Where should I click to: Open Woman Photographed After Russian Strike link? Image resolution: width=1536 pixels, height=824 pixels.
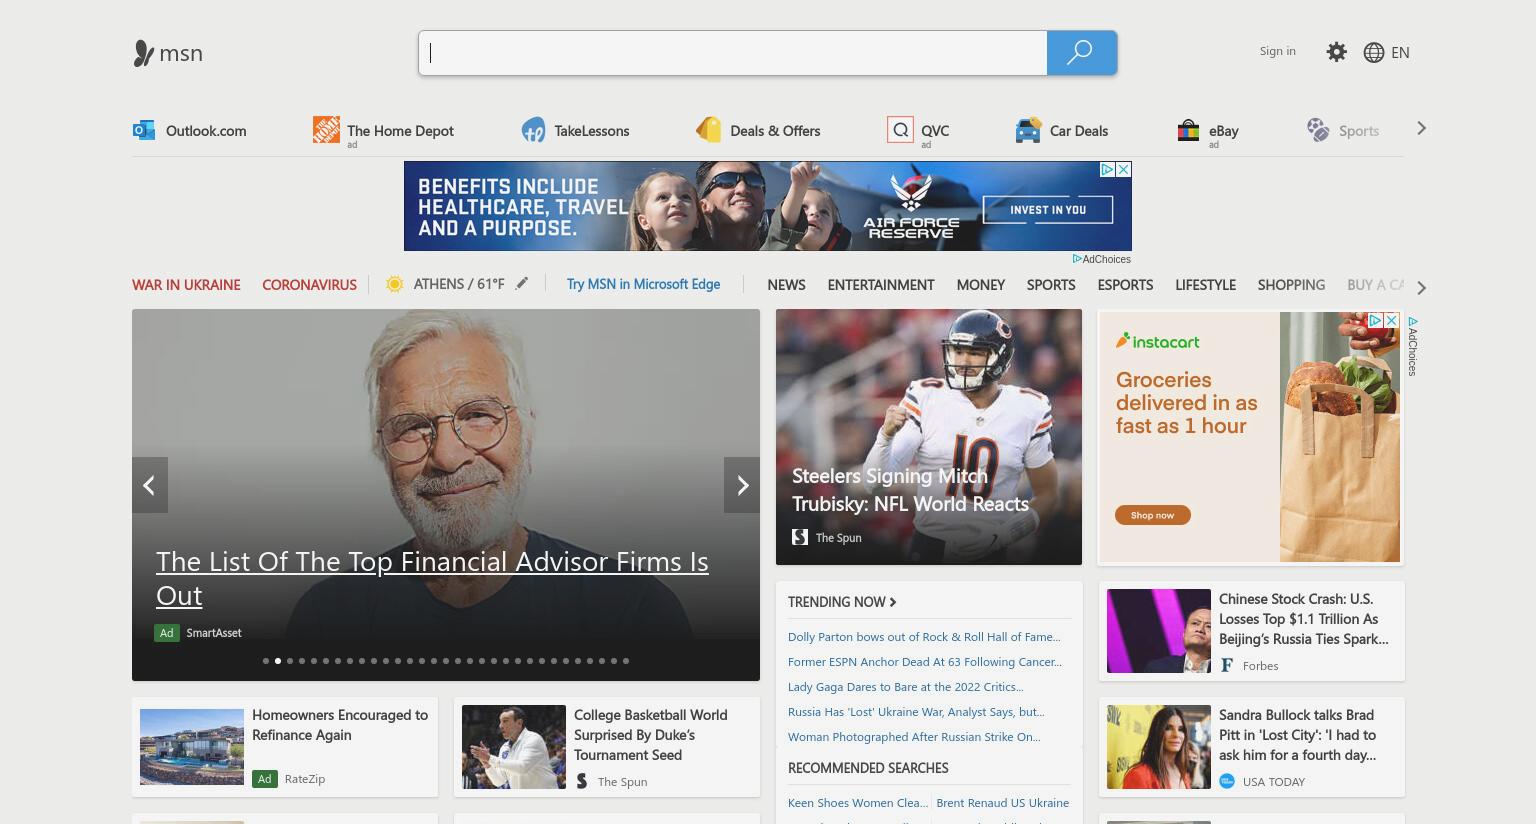914,737
